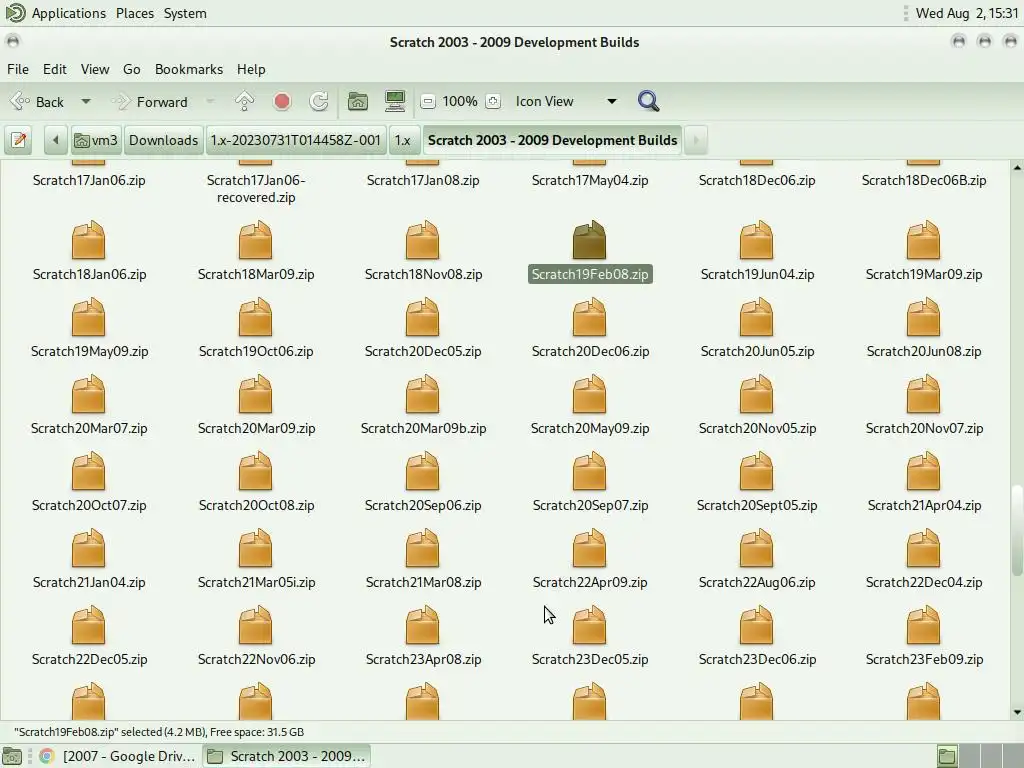
Task: Select the Scratch19Mar09.zip archive icon
Action: click(x=923, y=240)
